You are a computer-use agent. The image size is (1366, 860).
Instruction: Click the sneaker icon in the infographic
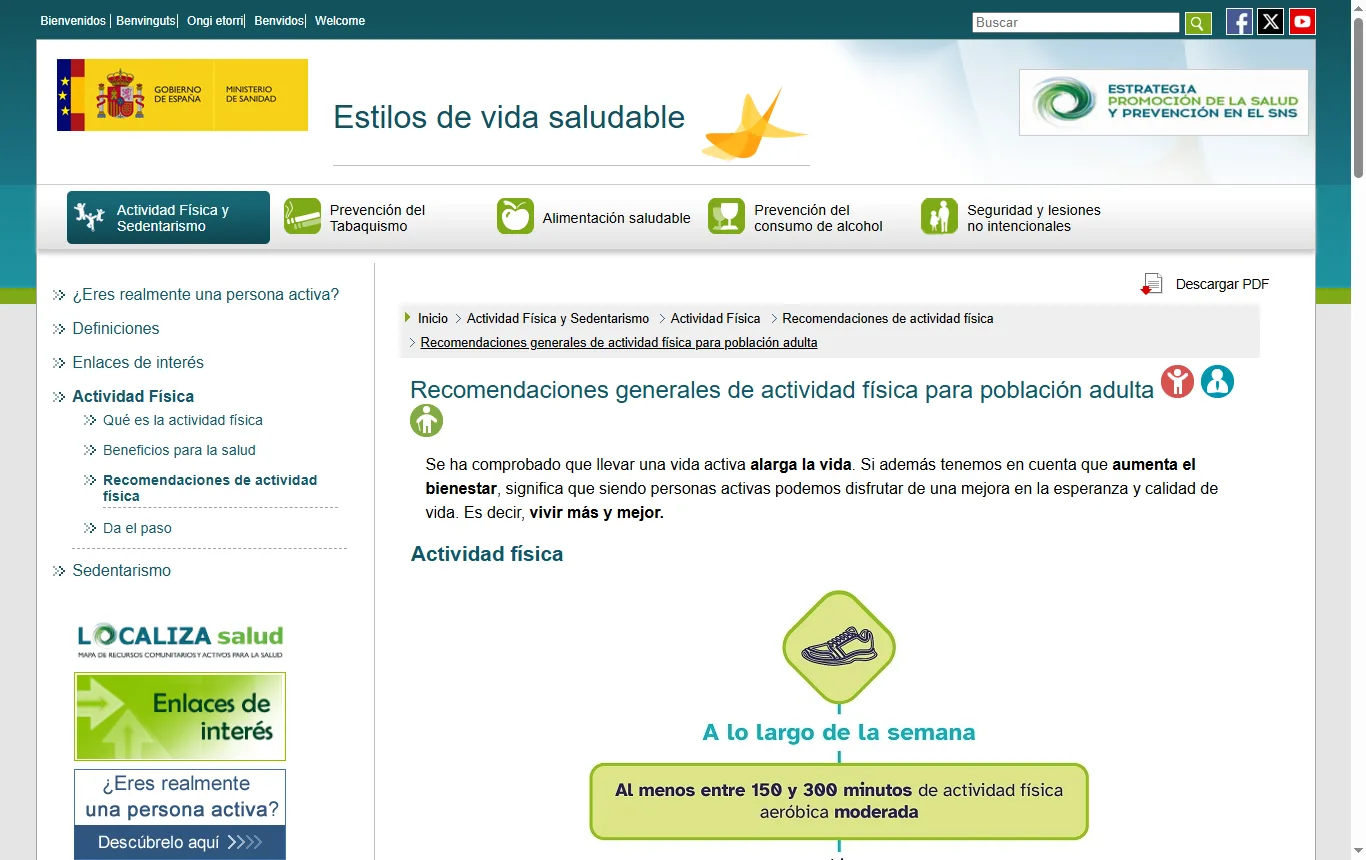839,647
